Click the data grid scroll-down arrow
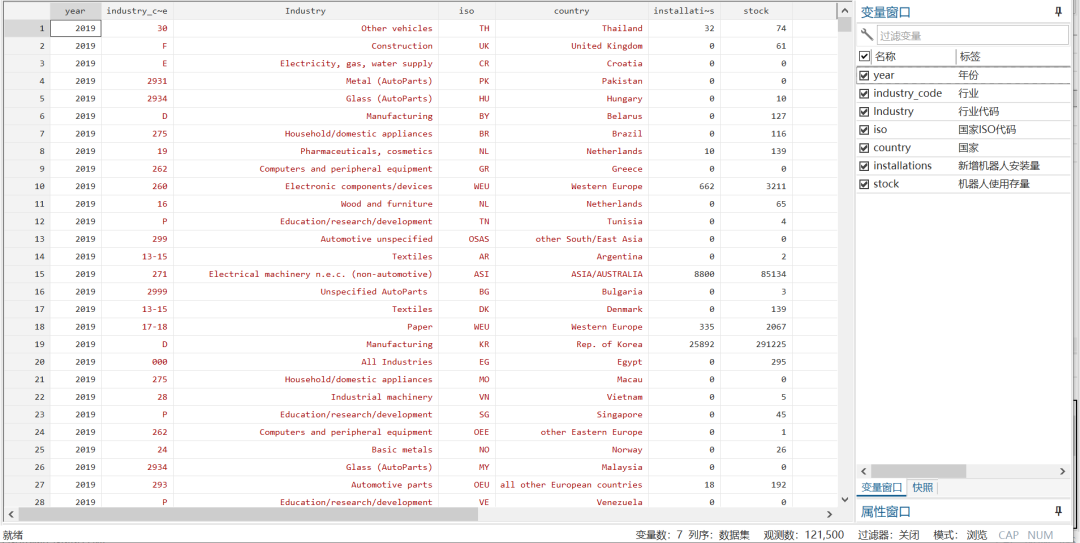This screenshot has width=1080, height=543. pos(844,500)
